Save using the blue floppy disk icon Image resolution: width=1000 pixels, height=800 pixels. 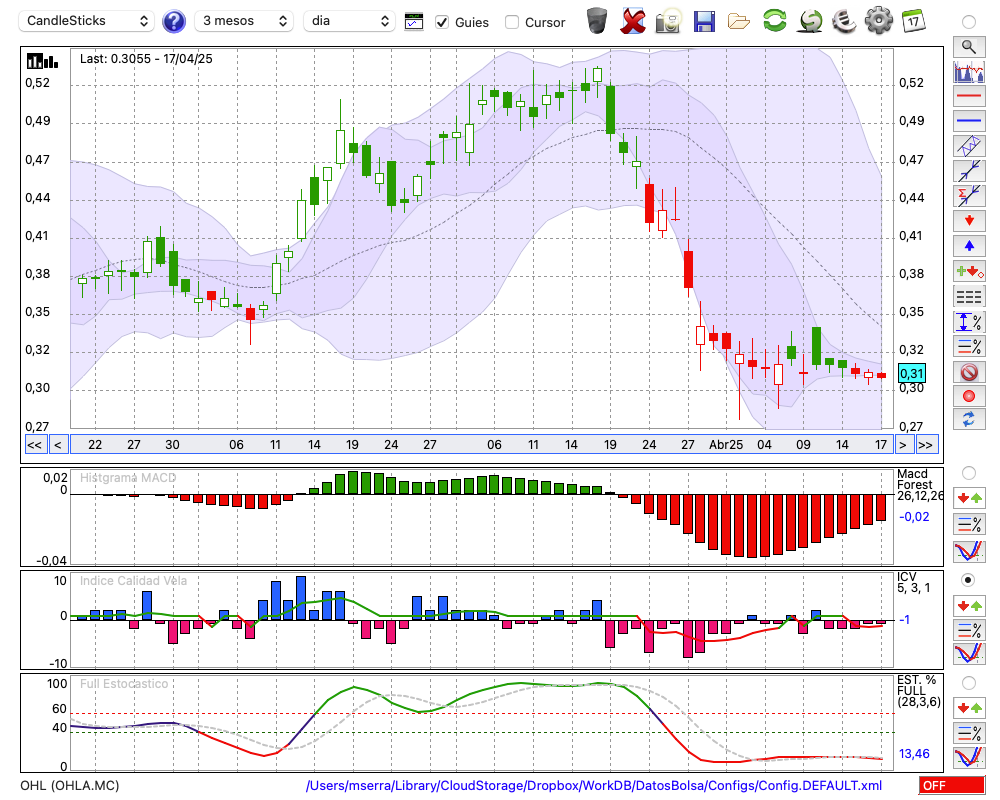(703, 22)
